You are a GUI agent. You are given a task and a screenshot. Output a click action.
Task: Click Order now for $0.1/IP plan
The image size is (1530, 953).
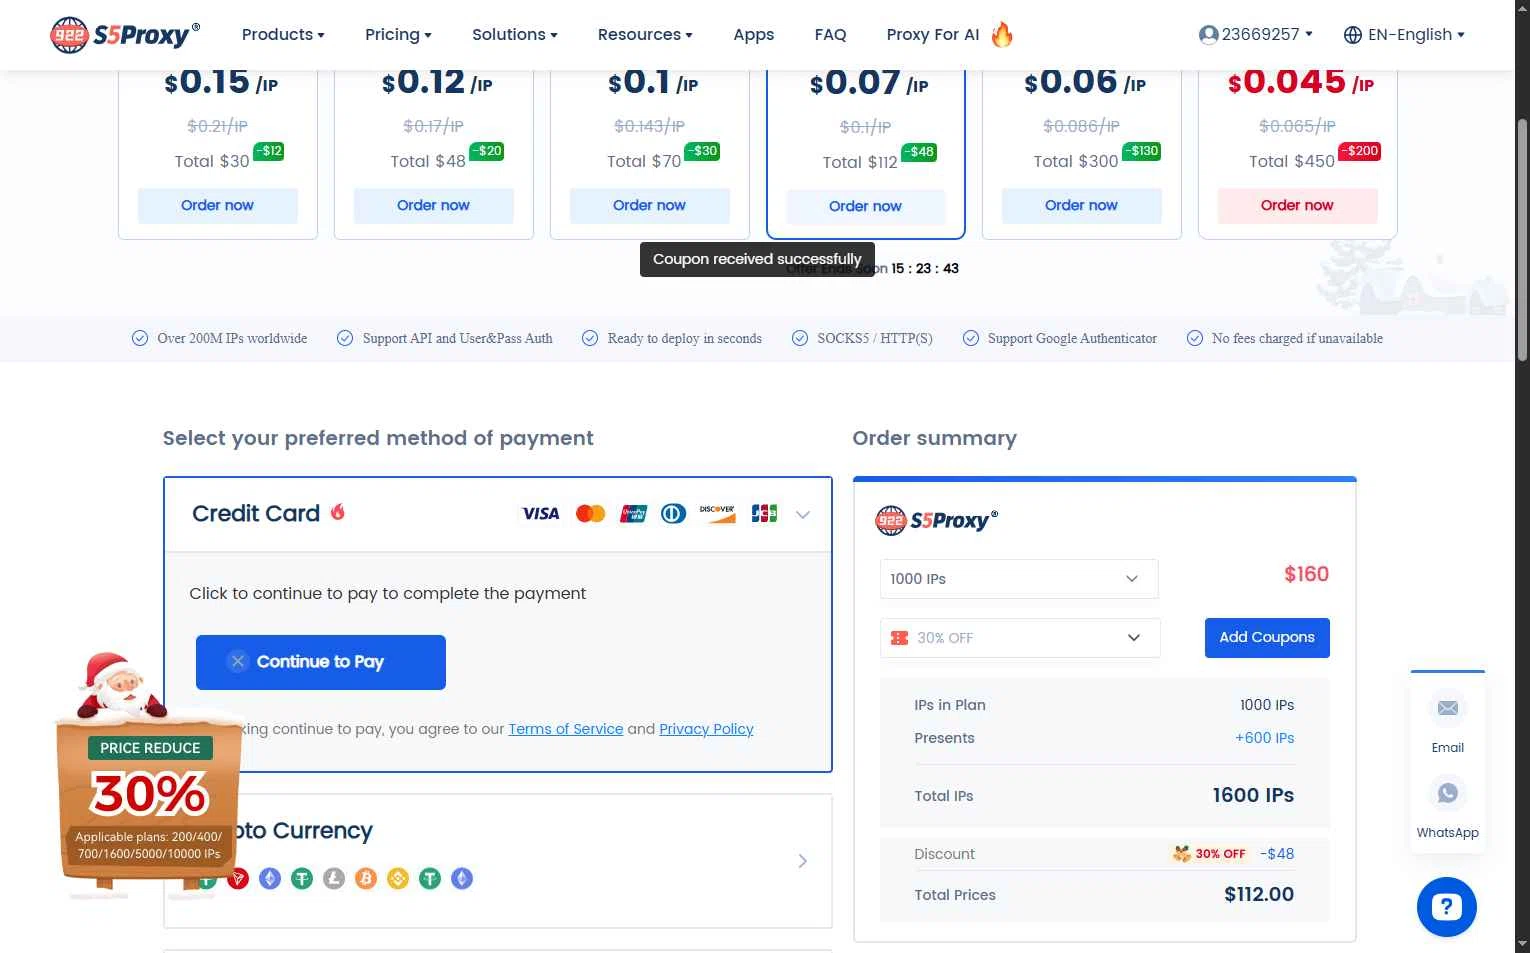[649, 206]
